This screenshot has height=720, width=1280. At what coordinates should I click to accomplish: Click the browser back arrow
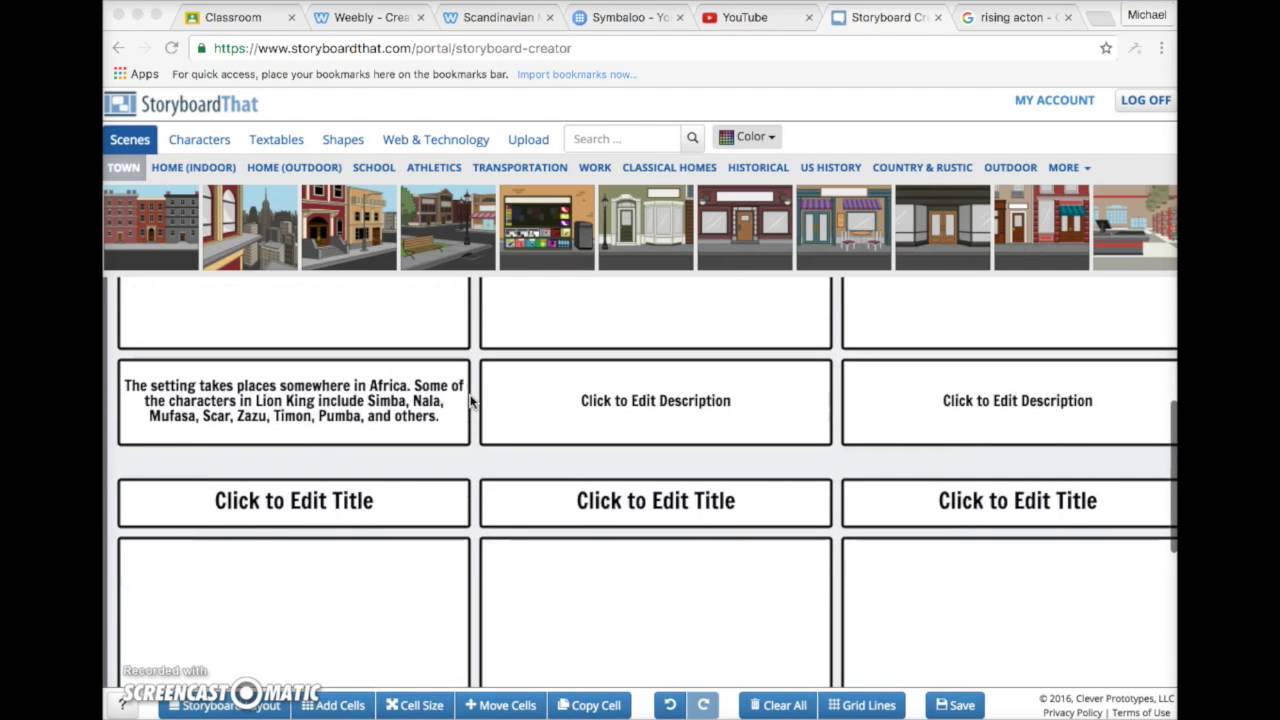(118, 48)
